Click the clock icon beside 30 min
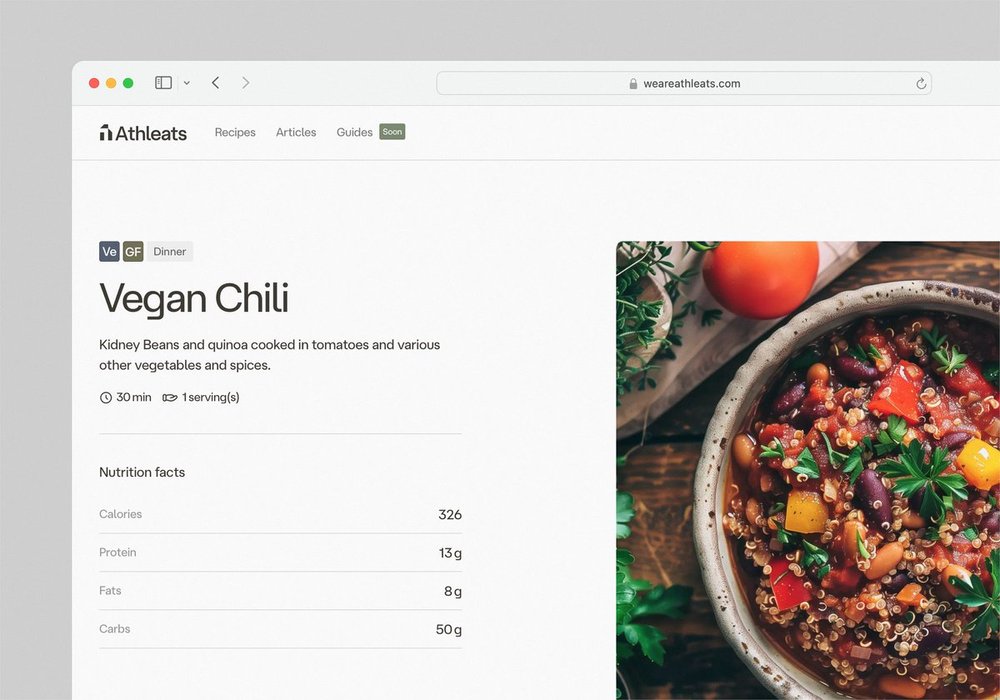Image resolution: width=1000 pixels, height=700 pixels. point(106,398)
